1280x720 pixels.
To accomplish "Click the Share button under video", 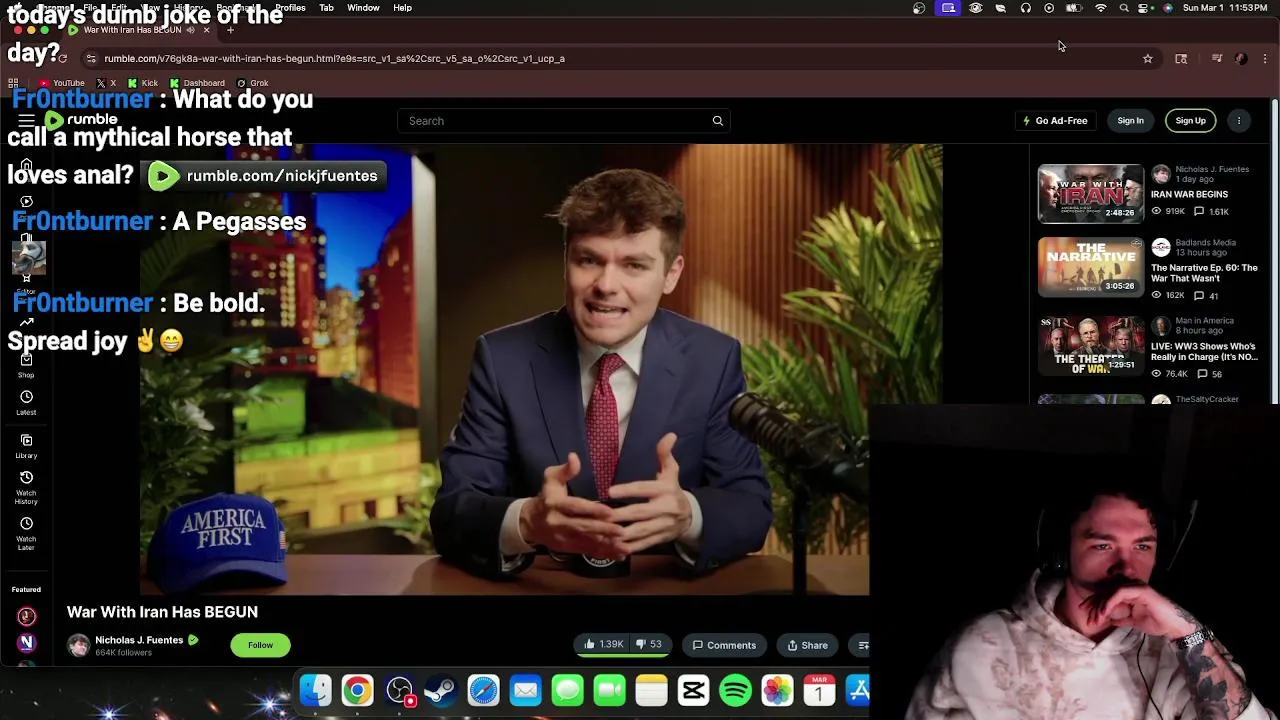I will [x=807, y=645].
